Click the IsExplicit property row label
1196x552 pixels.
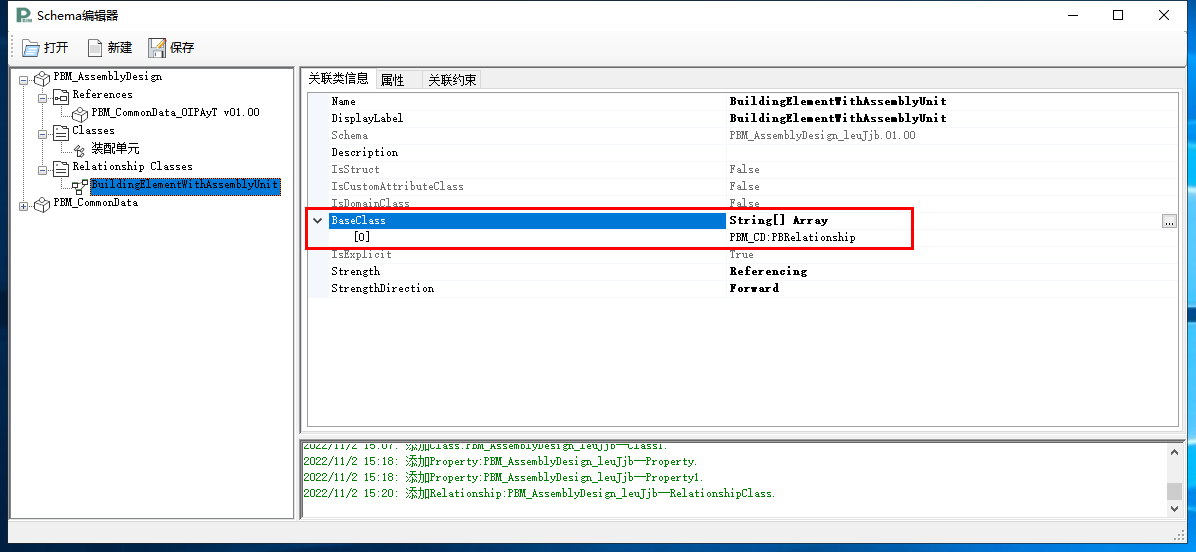[361, 255]
